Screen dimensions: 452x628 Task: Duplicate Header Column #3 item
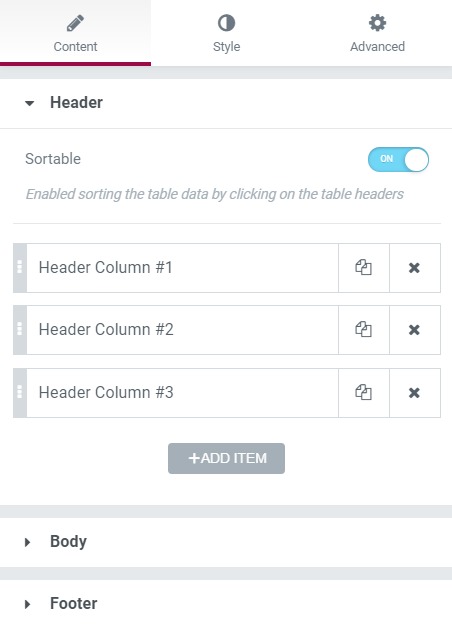(x=364, y=392)
